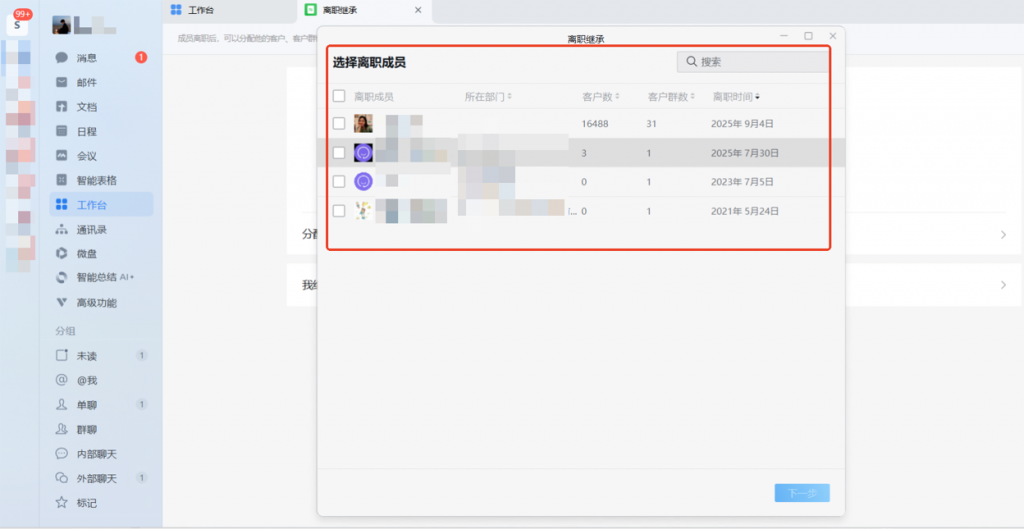This screenshot has width=1024, height=529.
Task: Check the member with 16488 customers
Action: pyautogui.click(x=339, y=123)
